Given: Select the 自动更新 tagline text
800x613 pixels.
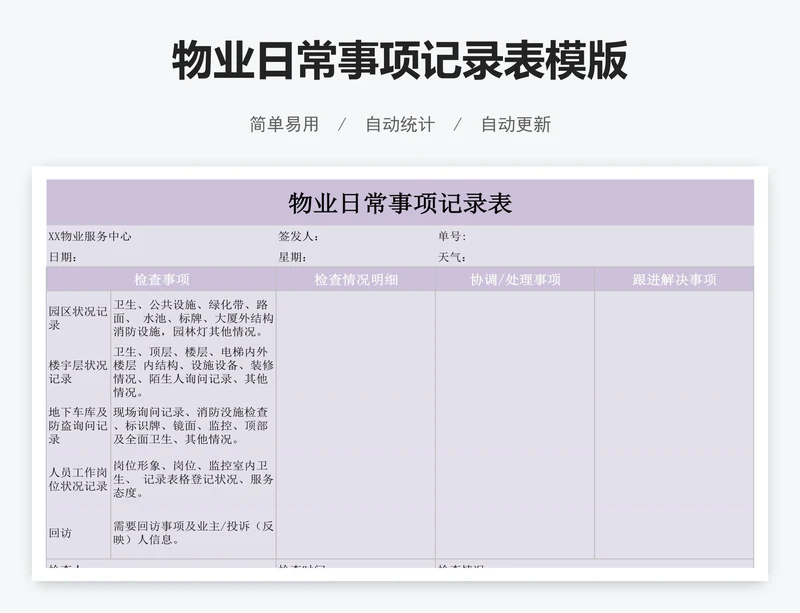Looking at the screenshot, I should [516, 124].
